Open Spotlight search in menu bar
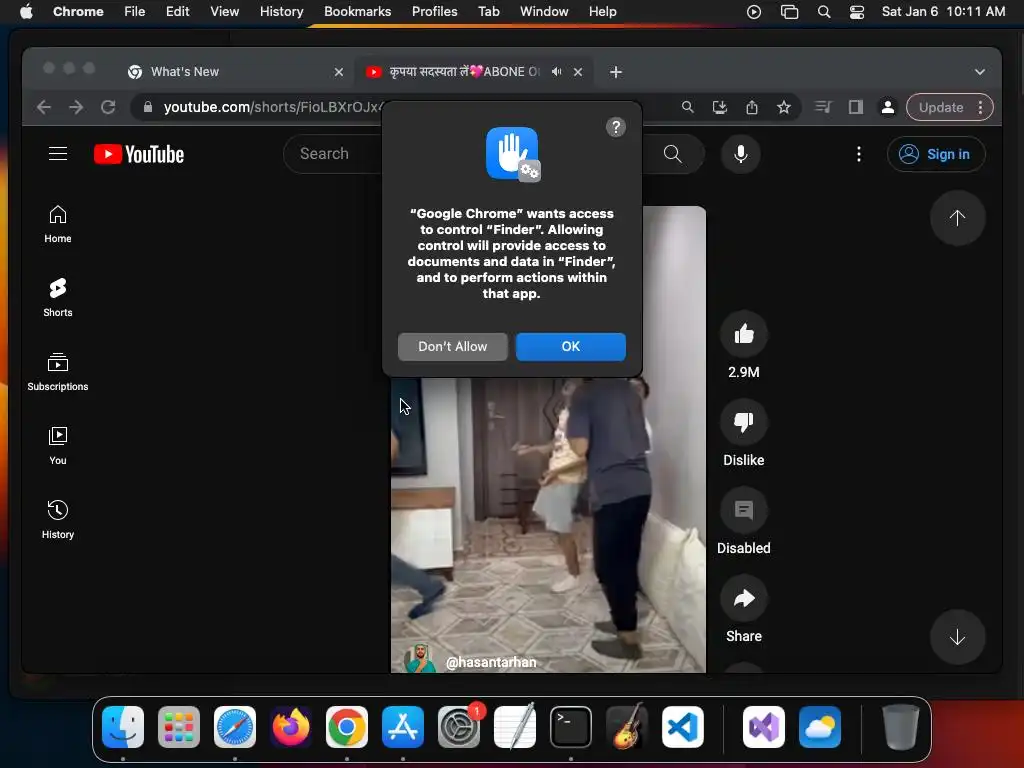1024x768 pixels. click(x=824, y=12)
